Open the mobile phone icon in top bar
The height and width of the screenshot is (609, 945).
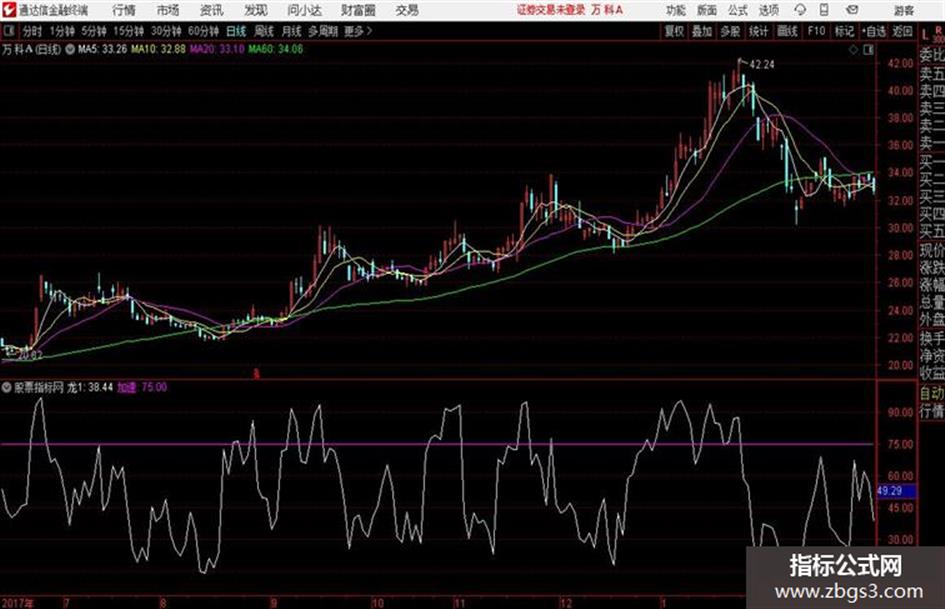click(824, 10)
